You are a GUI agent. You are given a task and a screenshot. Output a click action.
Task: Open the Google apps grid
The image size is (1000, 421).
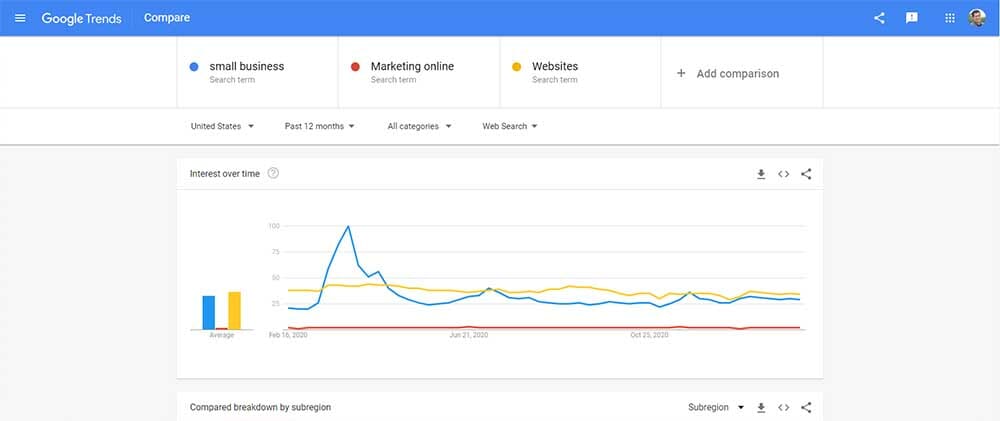950,18
